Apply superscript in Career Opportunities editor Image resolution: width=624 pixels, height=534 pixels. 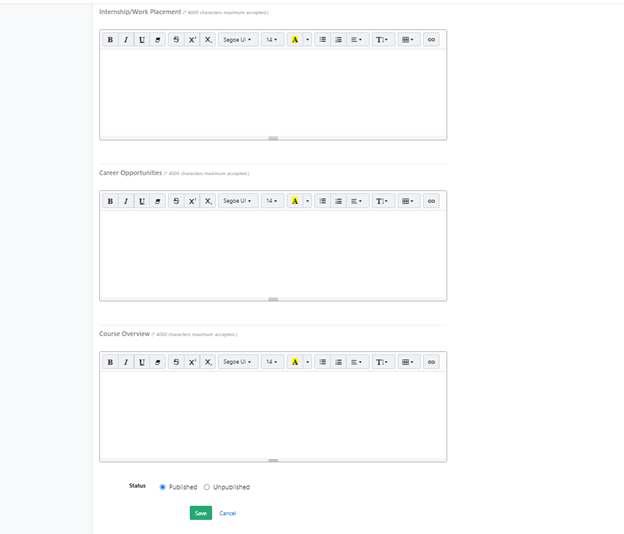tap(192, 201)
